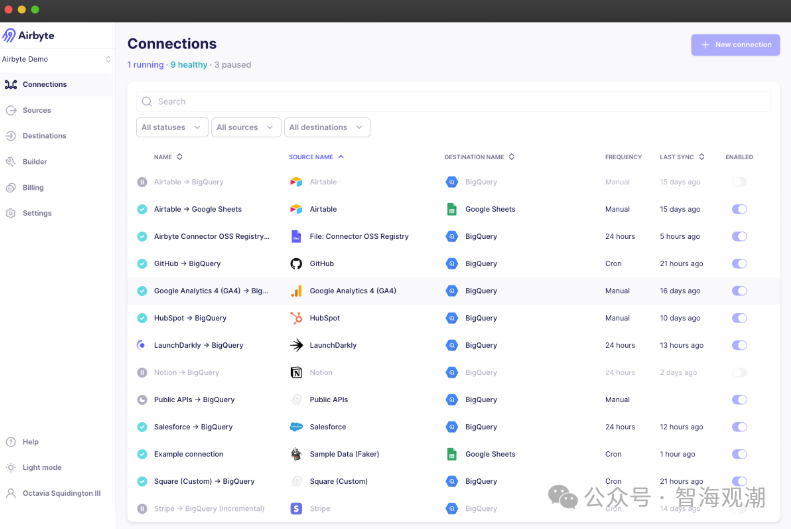Image resolution: width=791 pixels, height=529 pixels.
Task: Disable the GitHub → BigQuery toggle
Action: [739, 263]
